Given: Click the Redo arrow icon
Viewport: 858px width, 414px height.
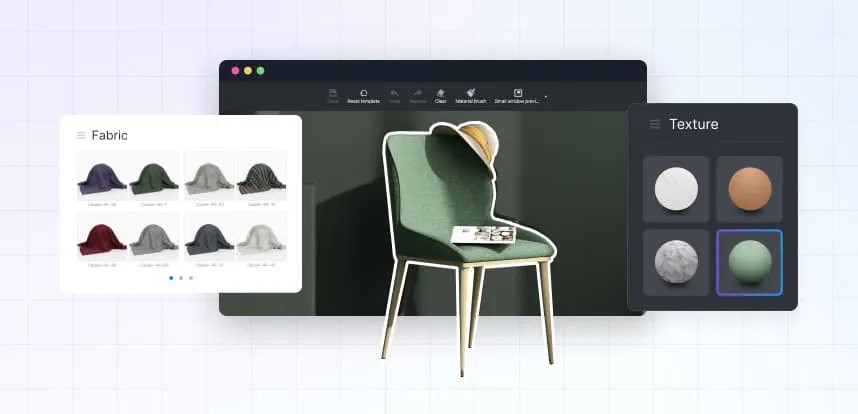Looking at the screenshot, I should pos(418,93).
